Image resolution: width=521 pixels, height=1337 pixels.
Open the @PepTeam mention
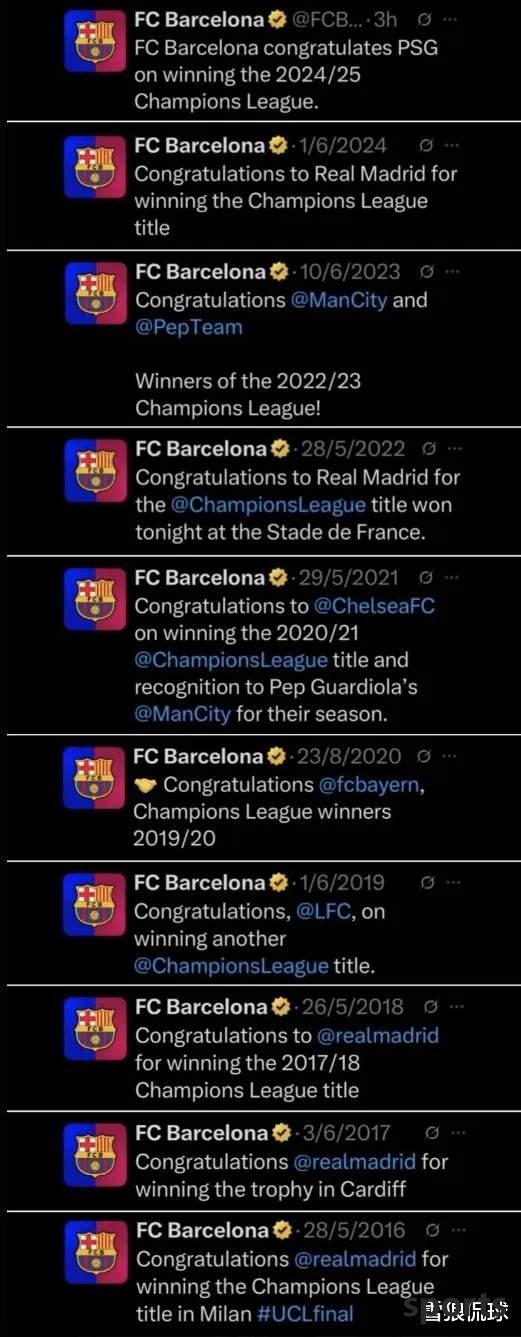tap(189, 327)
